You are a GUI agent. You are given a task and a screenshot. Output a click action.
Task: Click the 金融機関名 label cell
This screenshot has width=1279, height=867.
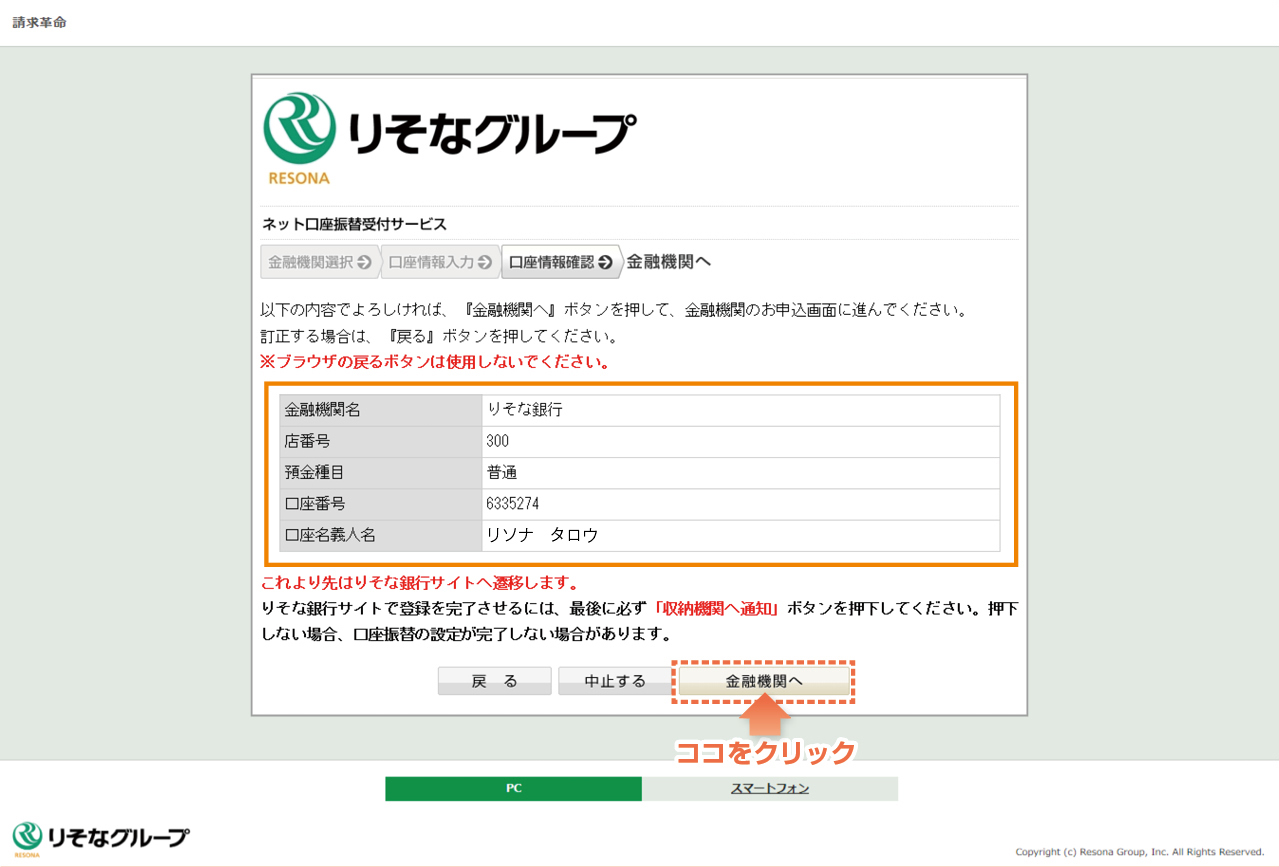tap(380, 410)
